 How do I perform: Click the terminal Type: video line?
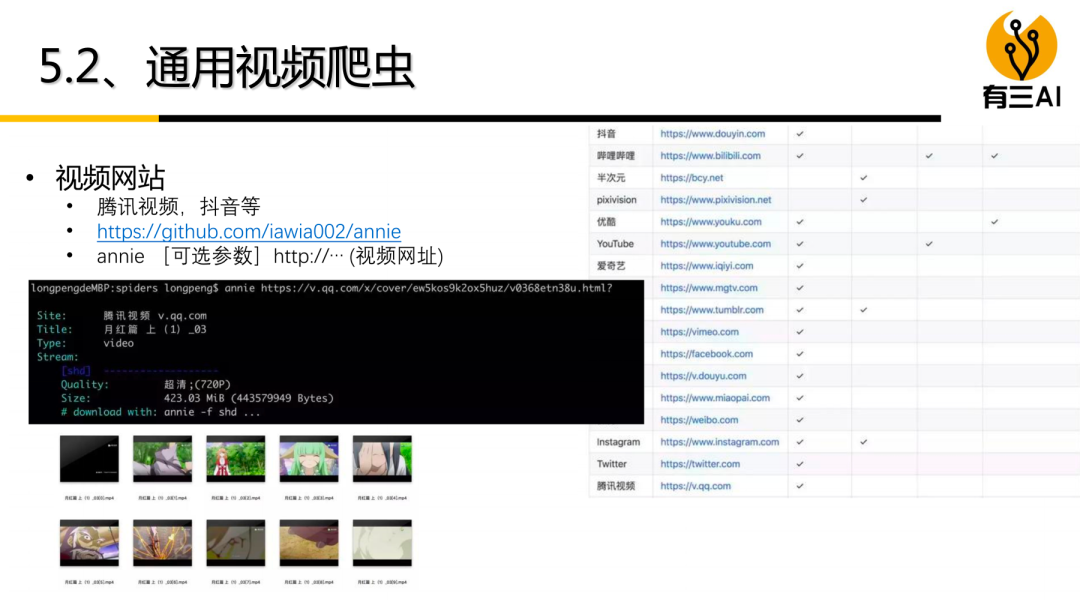85,343
